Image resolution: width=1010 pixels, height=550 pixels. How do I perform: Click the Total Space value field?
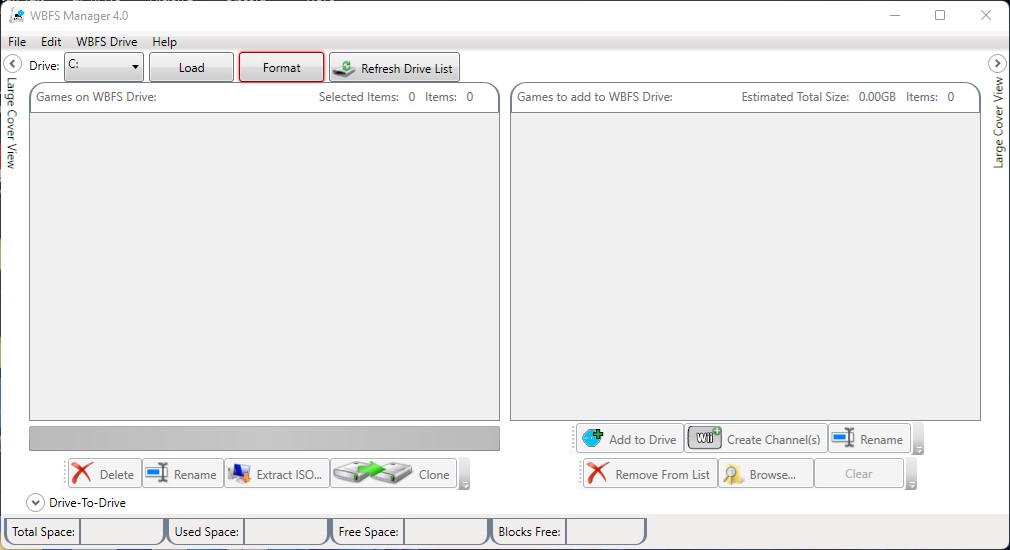tap(121, 531)
